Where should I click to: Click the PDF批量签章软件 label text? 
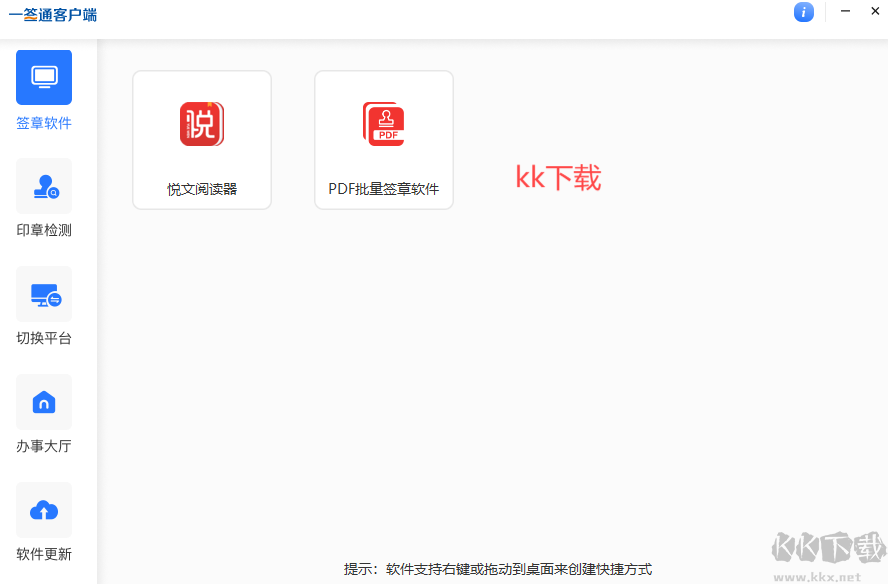(384, 187)
